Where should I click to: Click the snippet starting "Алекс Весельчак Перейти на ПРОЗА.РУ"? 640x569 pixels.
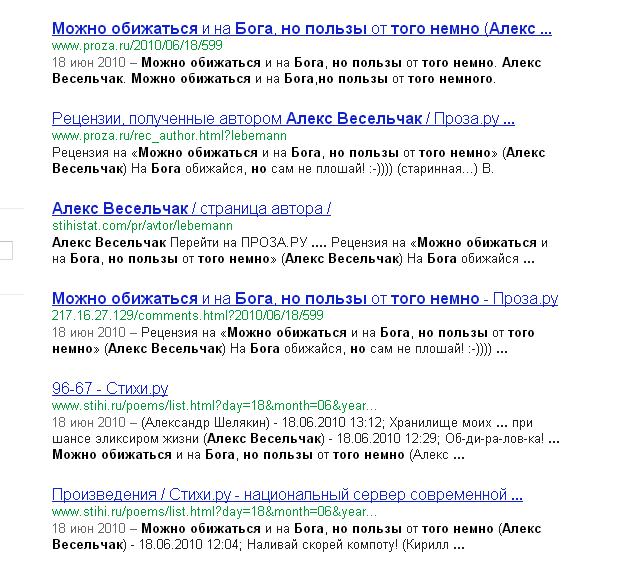click(x=290, y=250)
